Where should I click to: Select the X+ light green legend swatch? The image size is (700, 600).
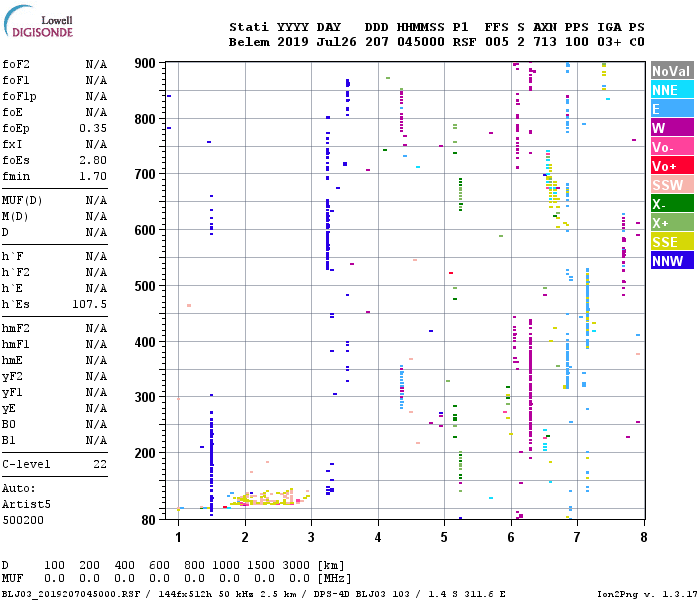coord(672,223)
